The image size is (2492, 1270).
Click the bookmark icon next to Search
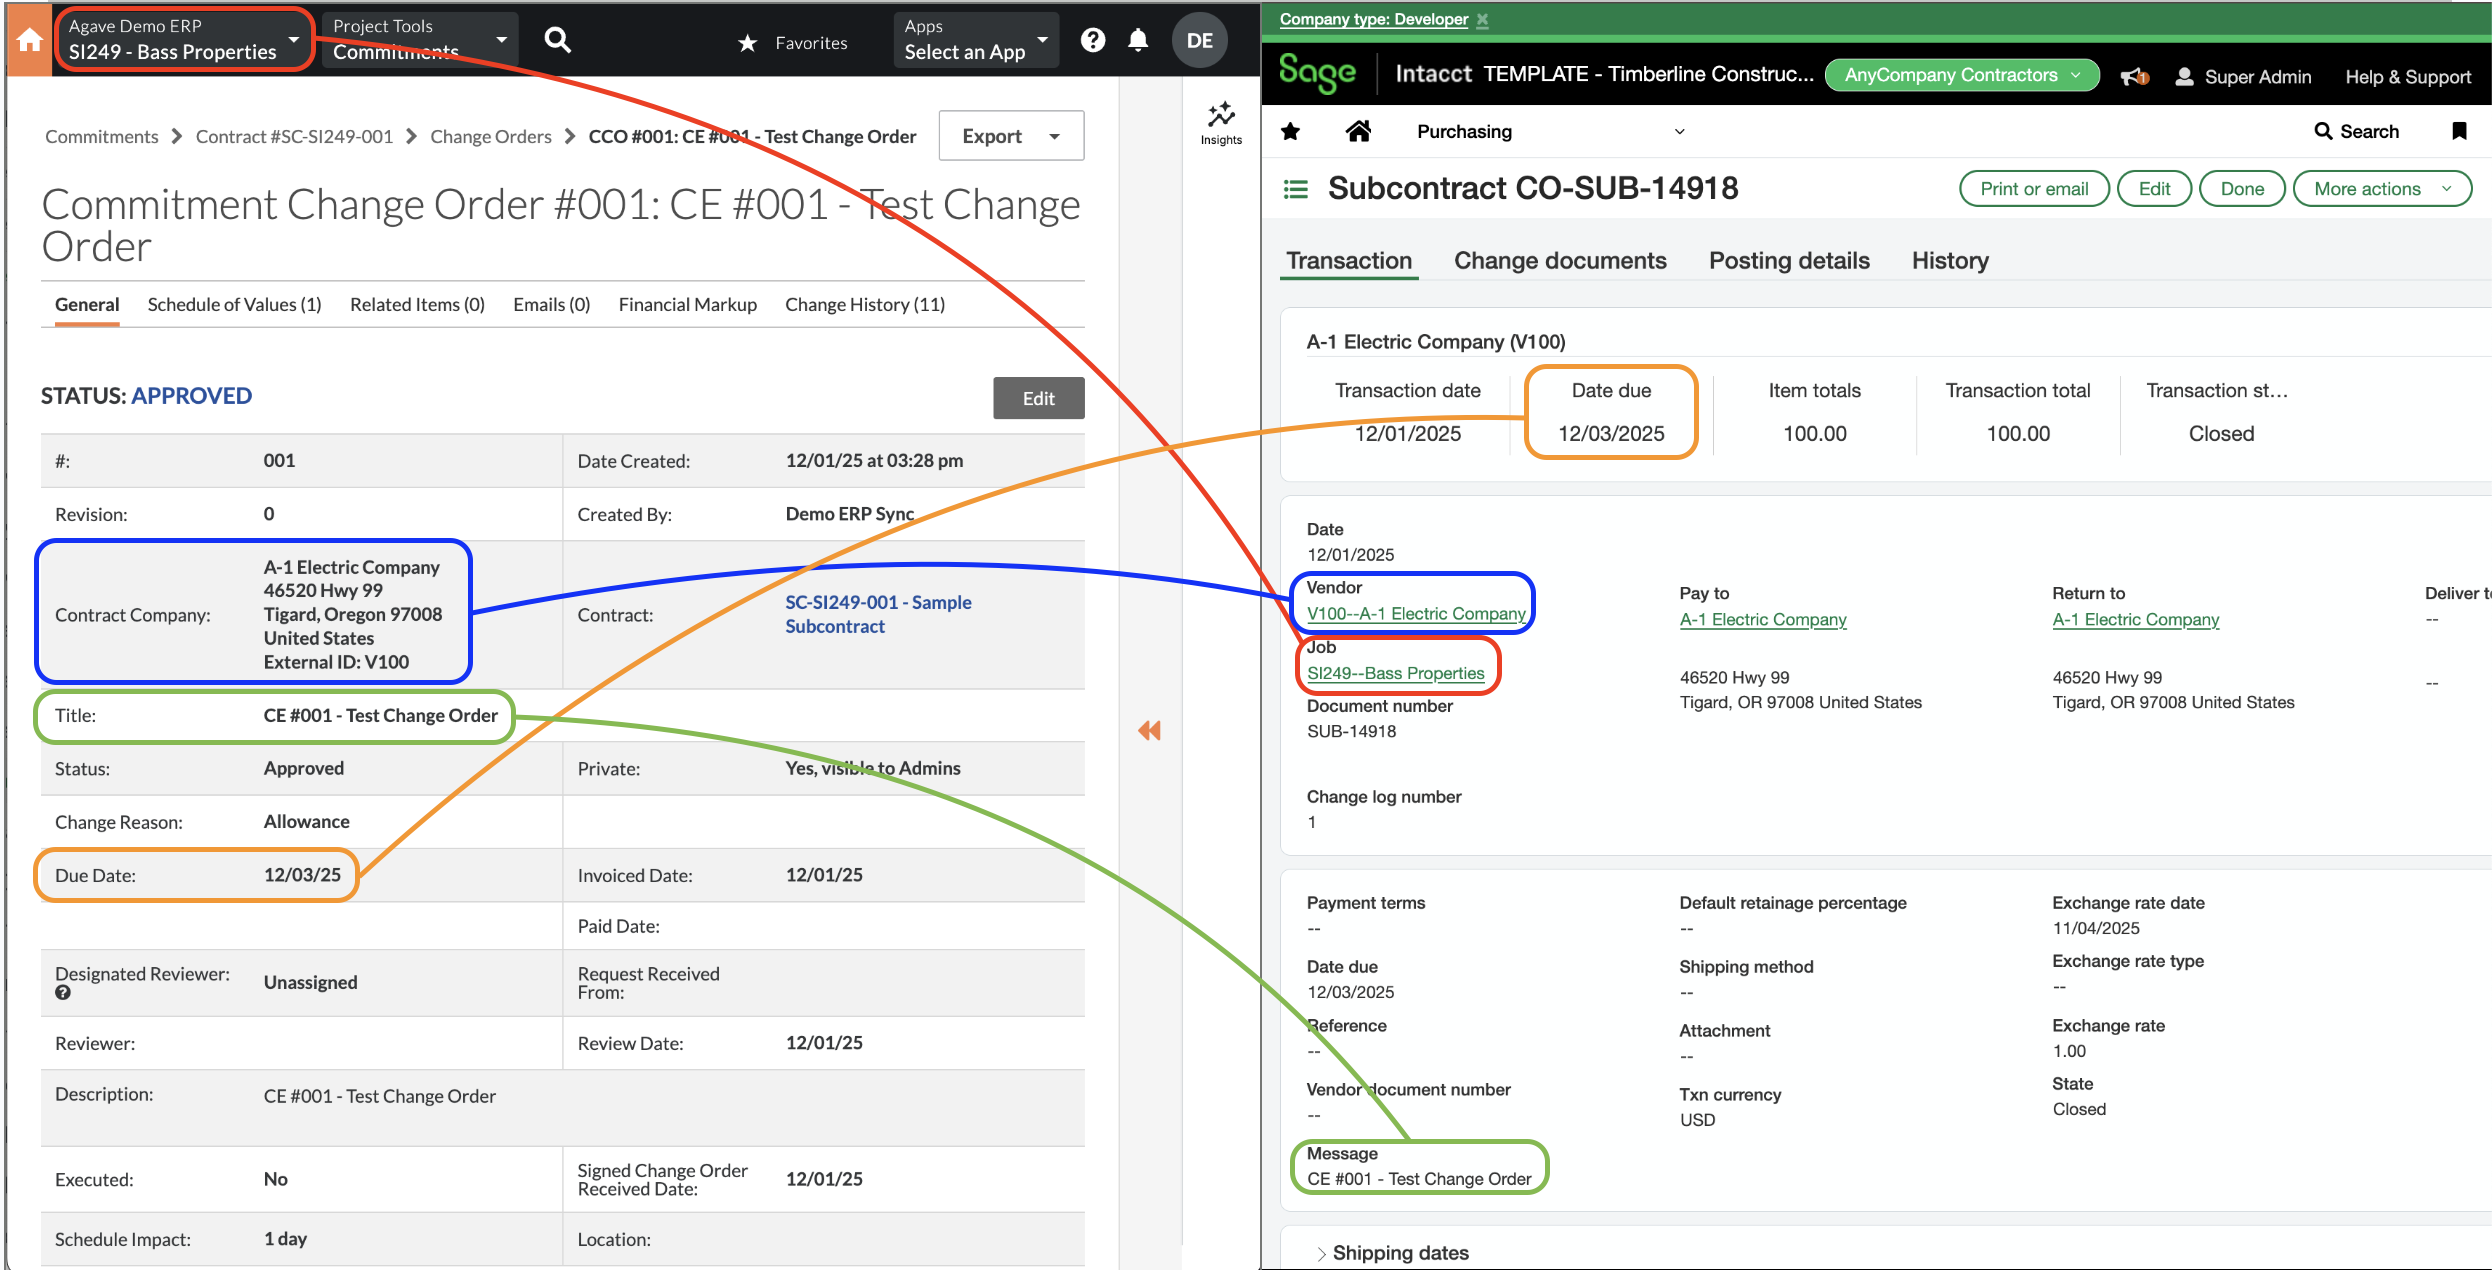2461,131
